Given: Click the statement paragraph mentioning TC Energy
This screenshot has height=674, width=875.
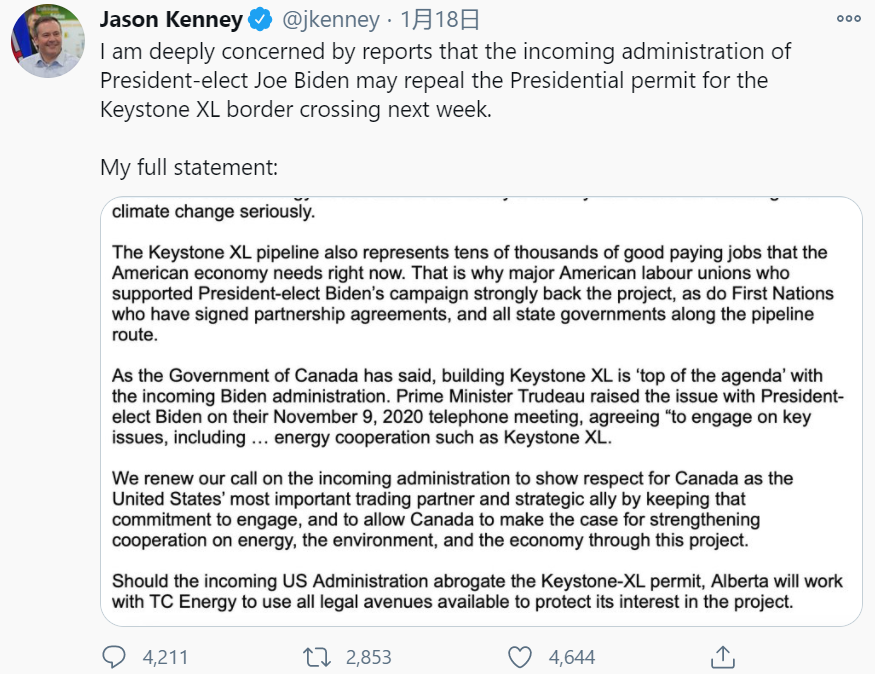Looking at the screenshot, I should tap(477, 591).
